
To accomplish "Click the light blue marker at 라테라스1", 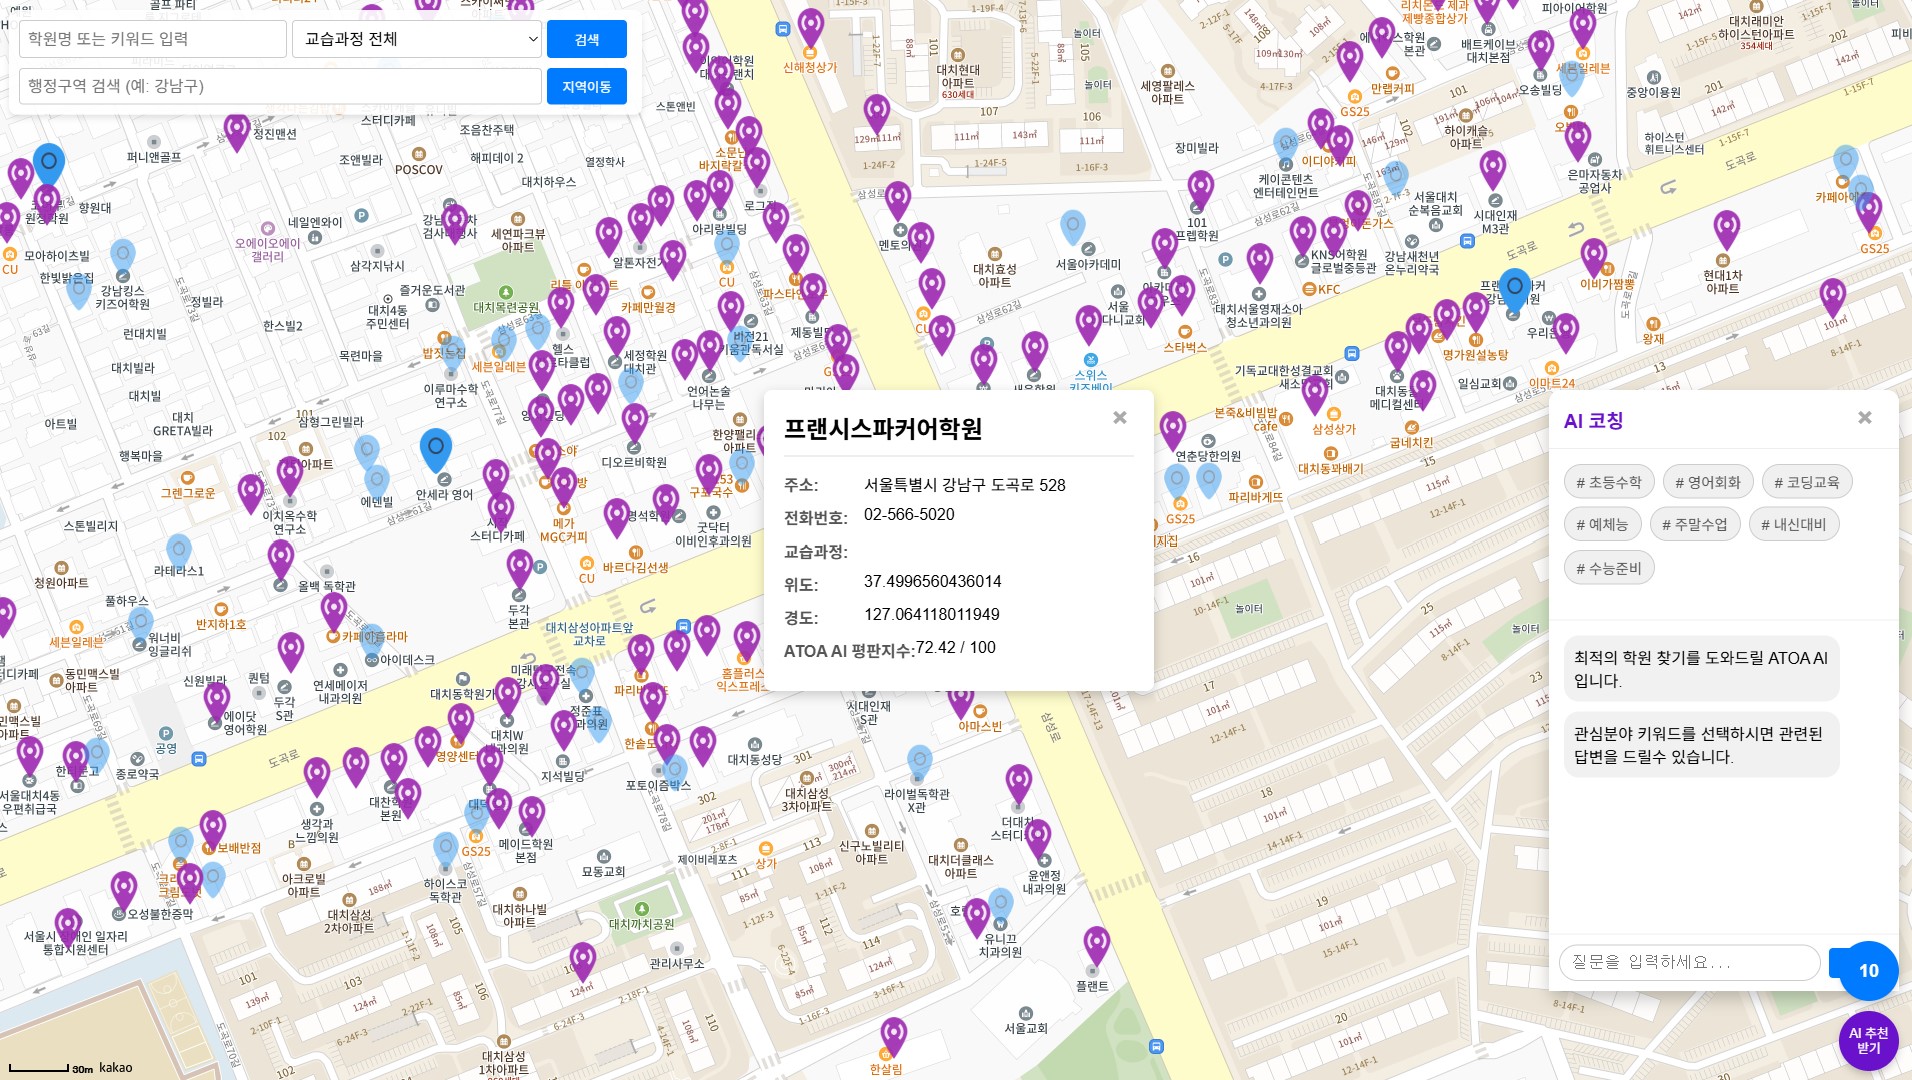I will coord(179,550).
